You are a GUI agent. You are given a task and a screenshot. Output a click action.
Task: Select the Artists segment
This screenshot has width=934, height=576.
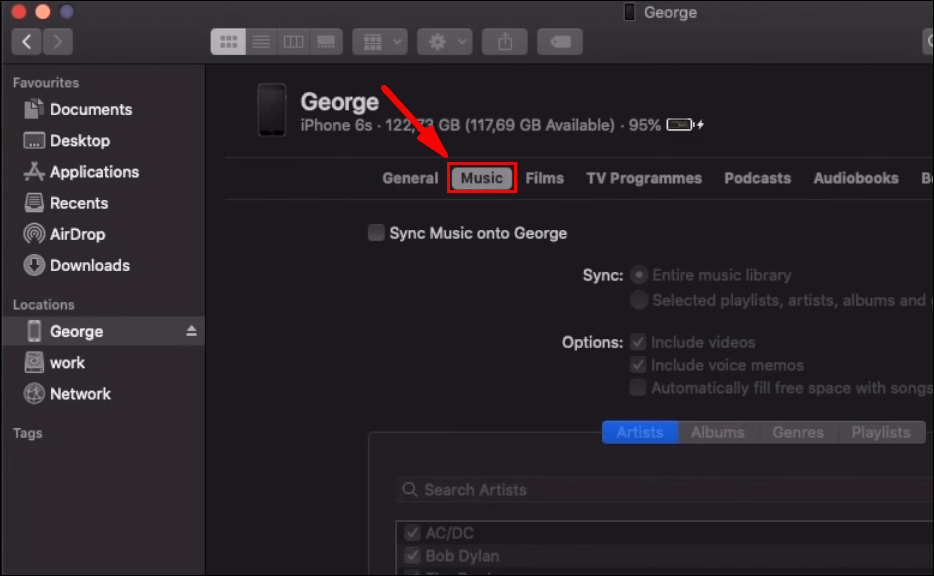[640, 432]
